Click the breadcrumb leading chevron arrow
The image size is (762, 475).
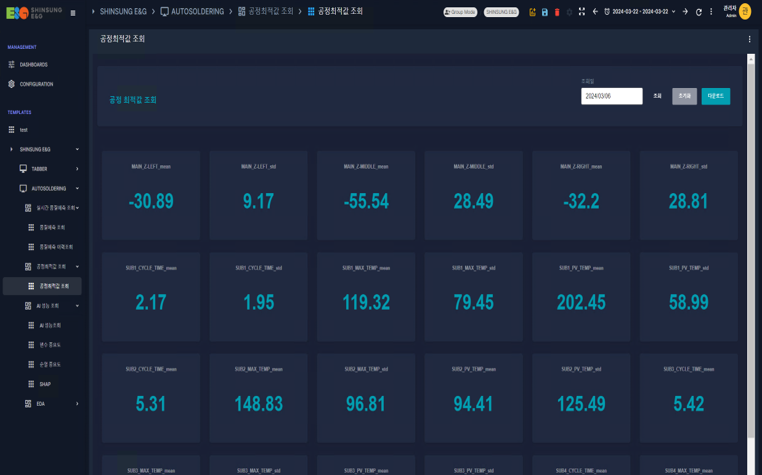point(93,11)
